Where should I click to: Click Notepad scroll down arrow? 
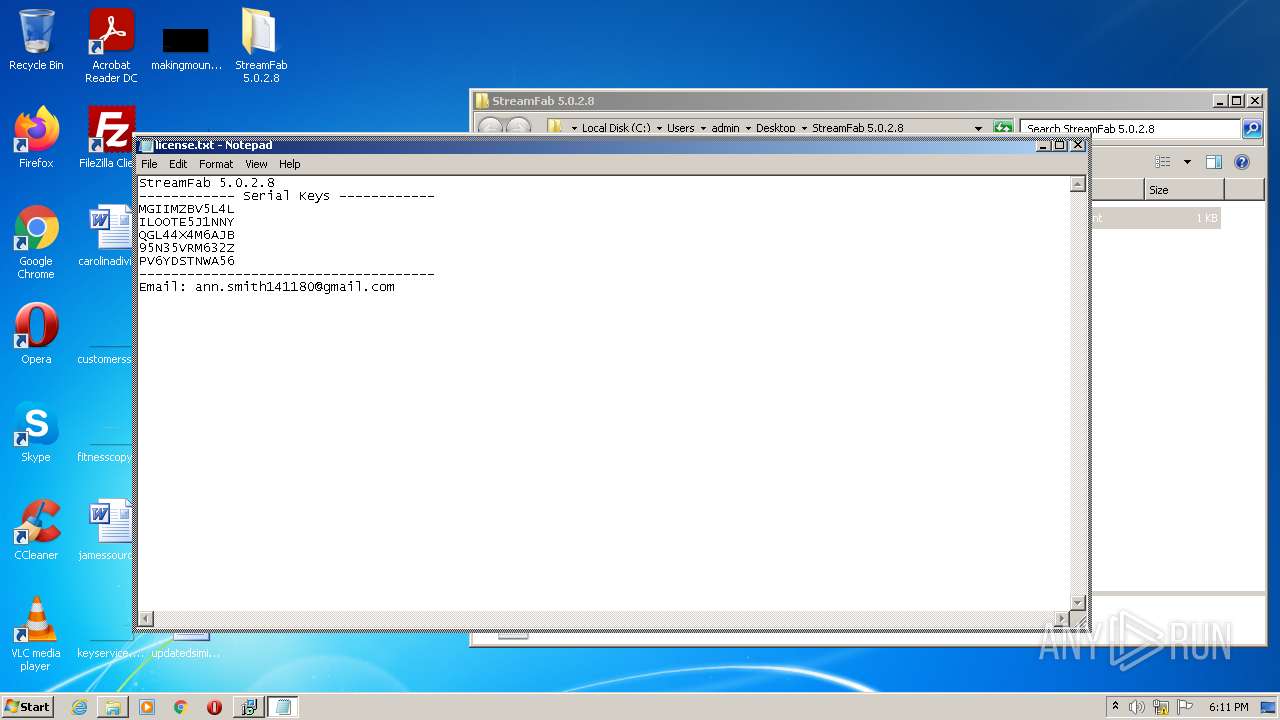point(1077,602)
